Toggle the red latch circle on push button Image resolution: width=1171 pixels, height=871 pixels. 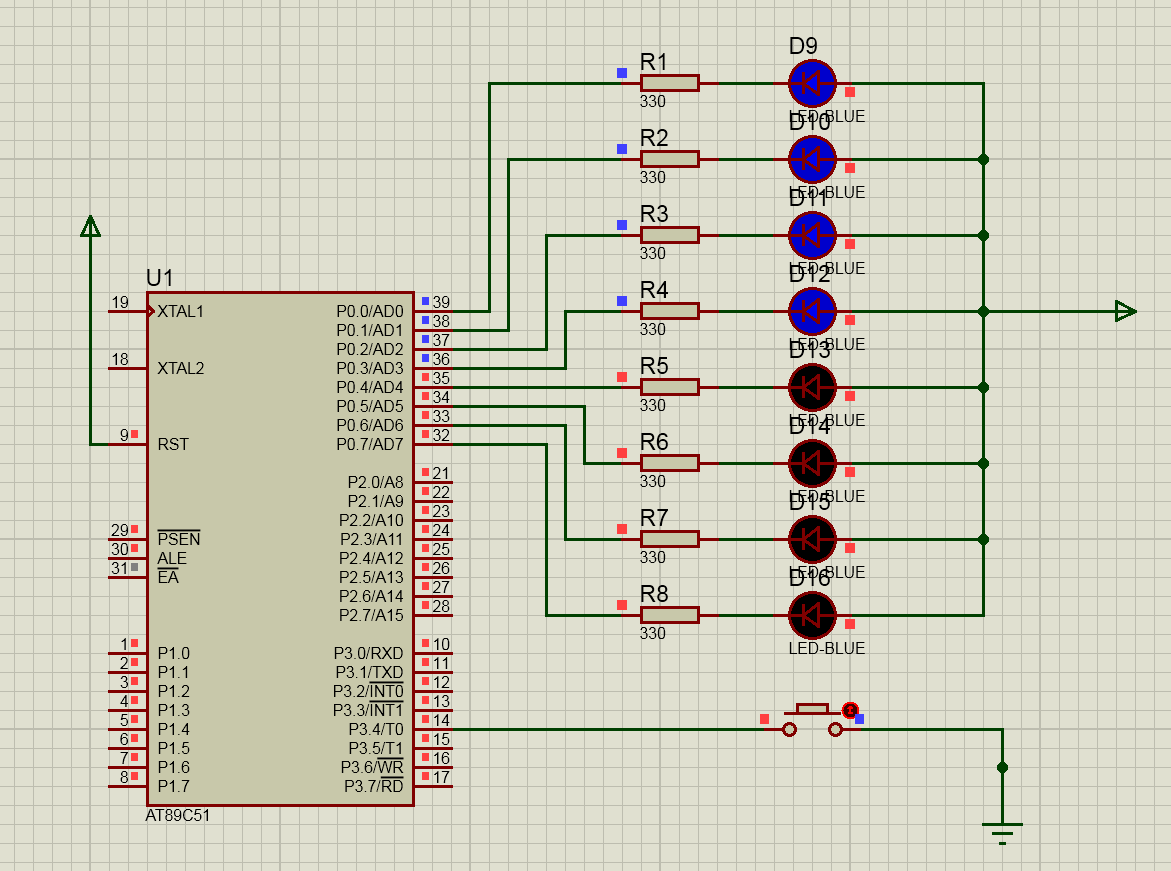(850, 710)
